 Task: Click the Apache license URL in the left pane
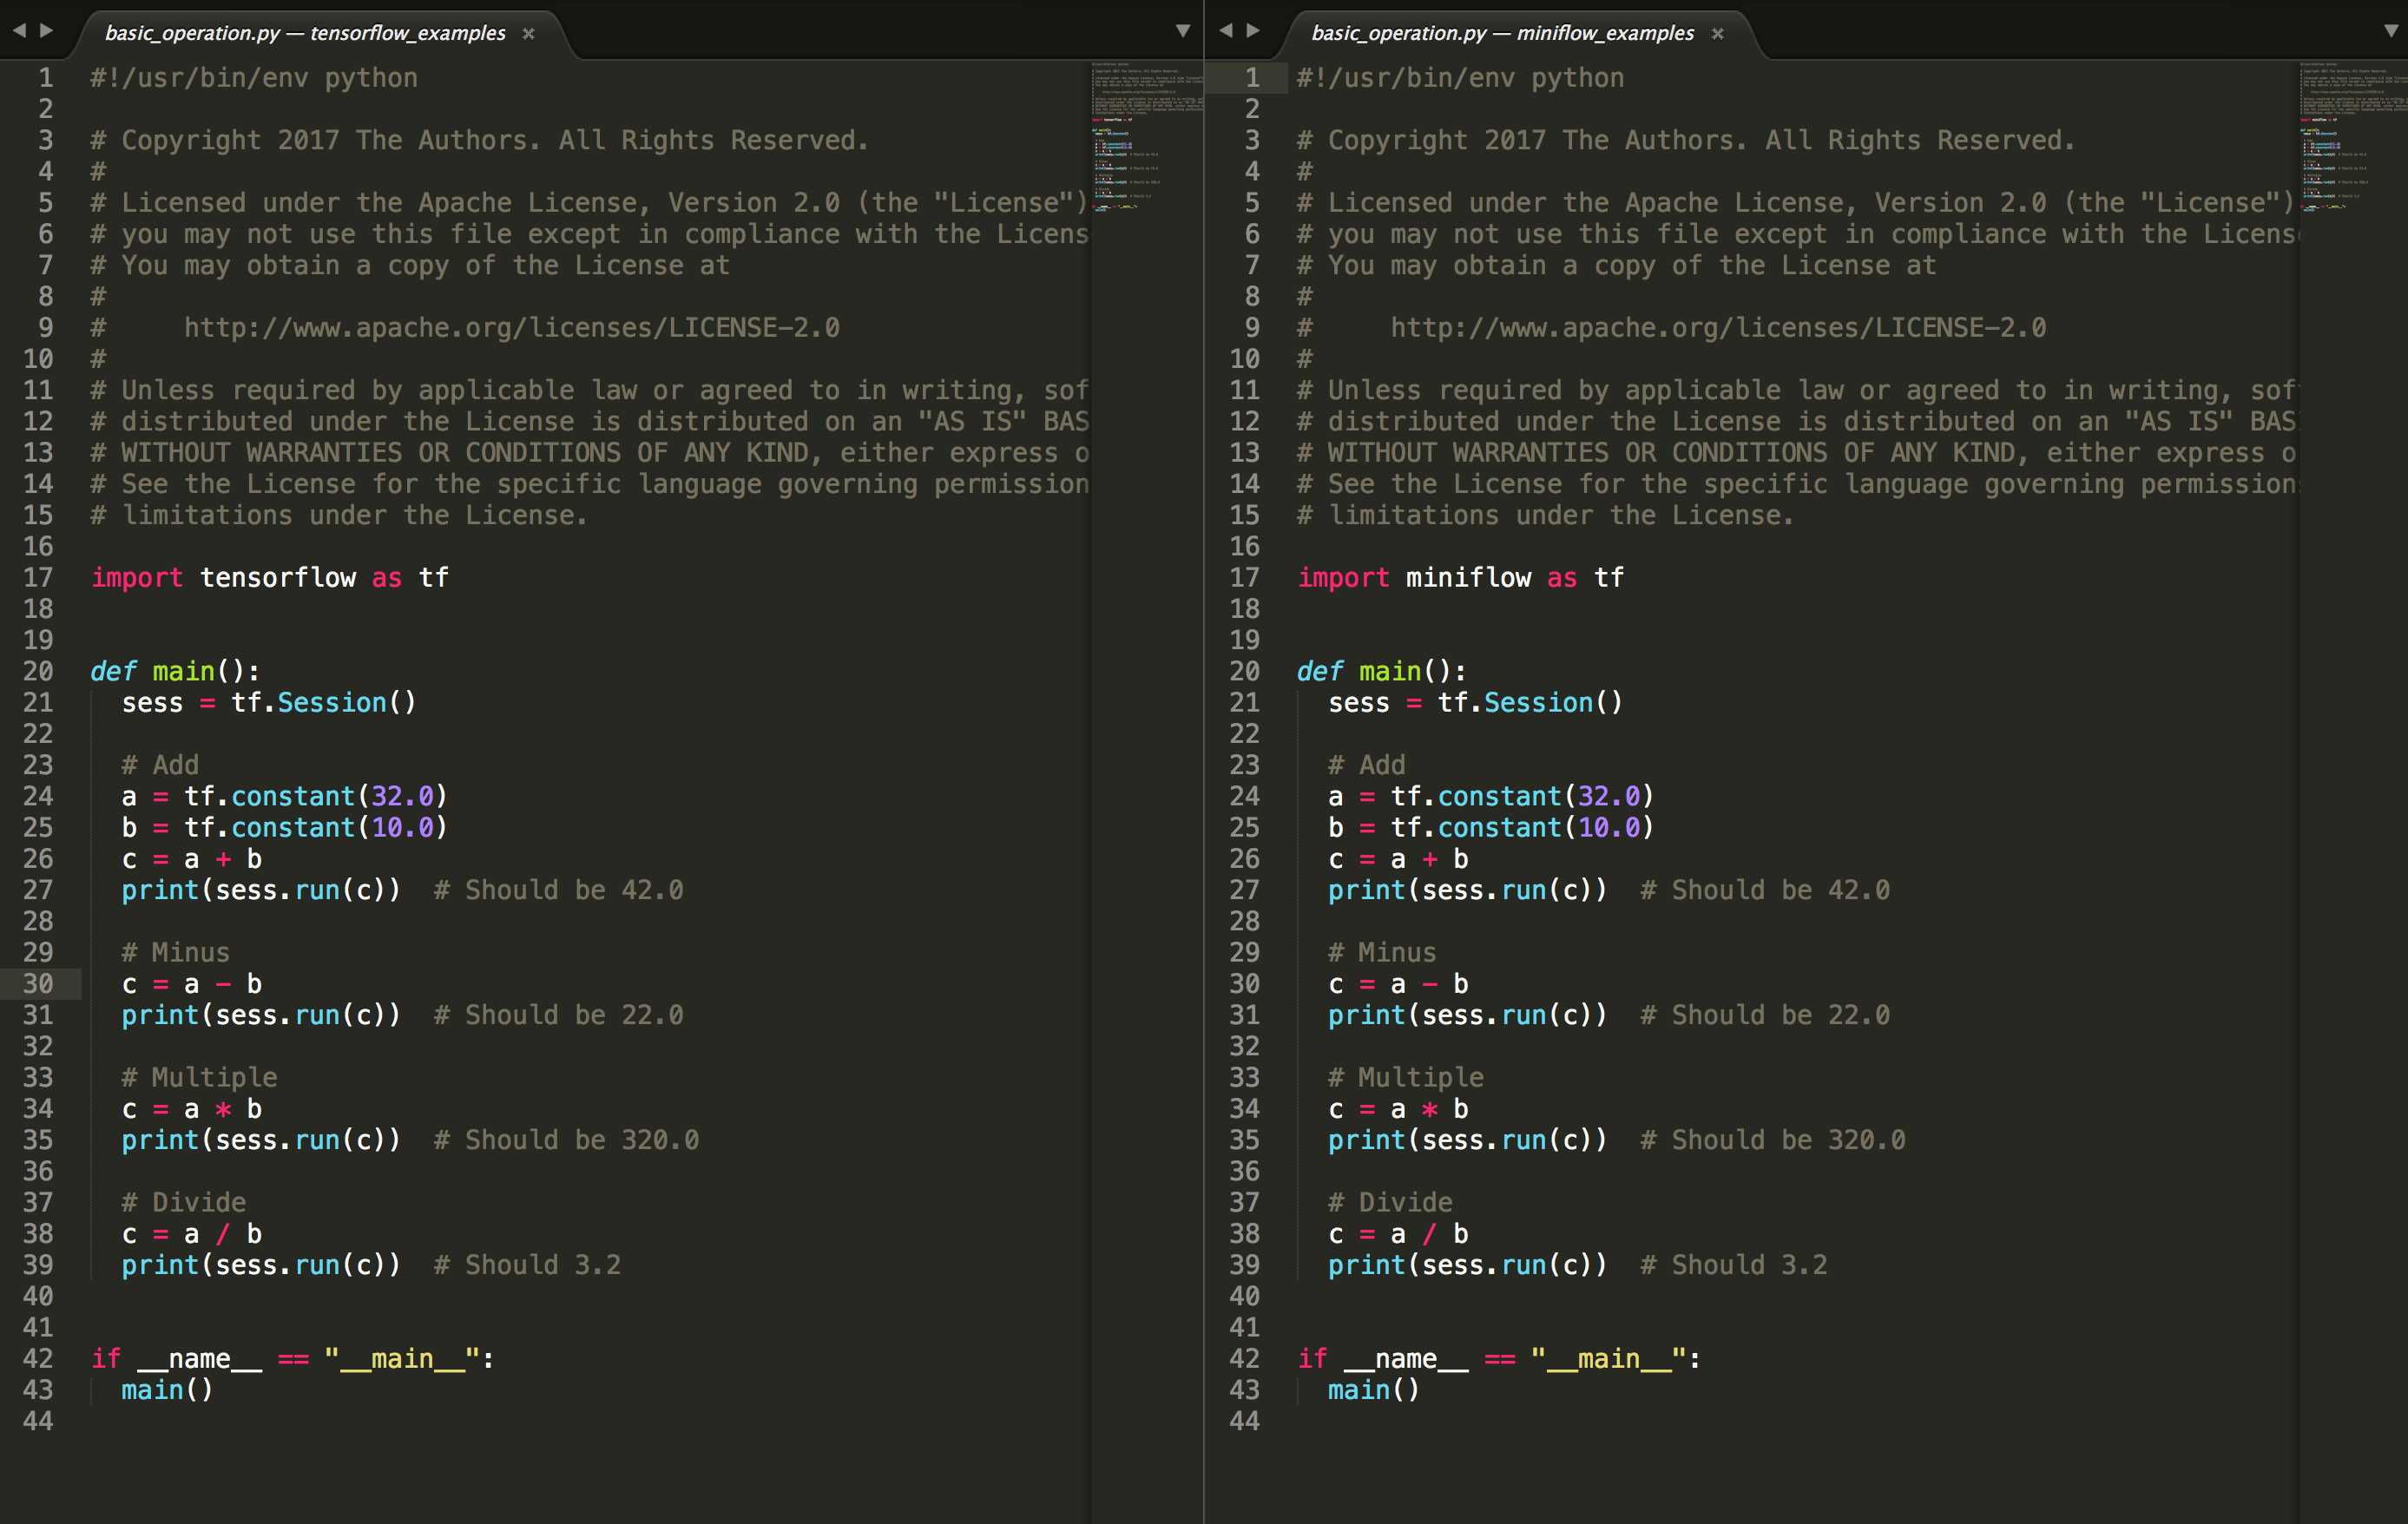[511, 328]
